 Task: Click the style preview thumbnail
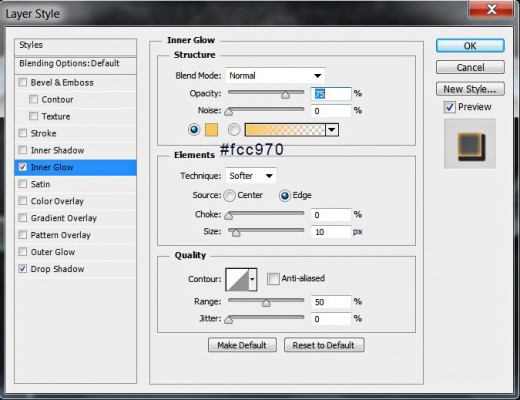pos(470,144)
